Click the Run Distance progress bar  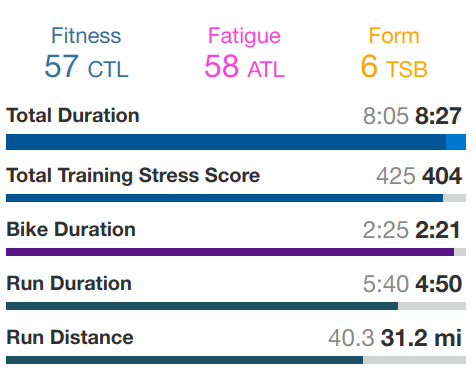pyautogui.click(x=236, y=360)
